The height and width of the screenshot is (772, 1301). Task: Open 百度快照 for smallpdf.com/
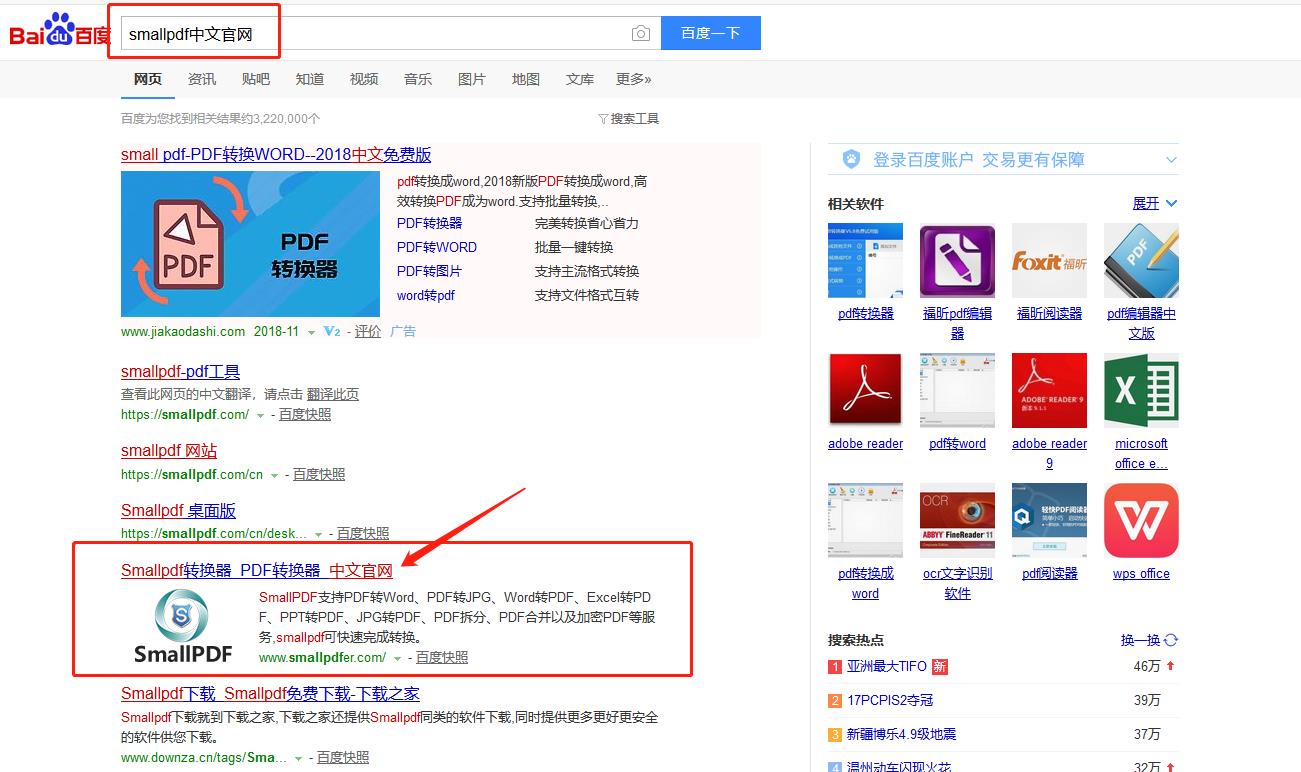pyautogui.click(x=305, y=414)
